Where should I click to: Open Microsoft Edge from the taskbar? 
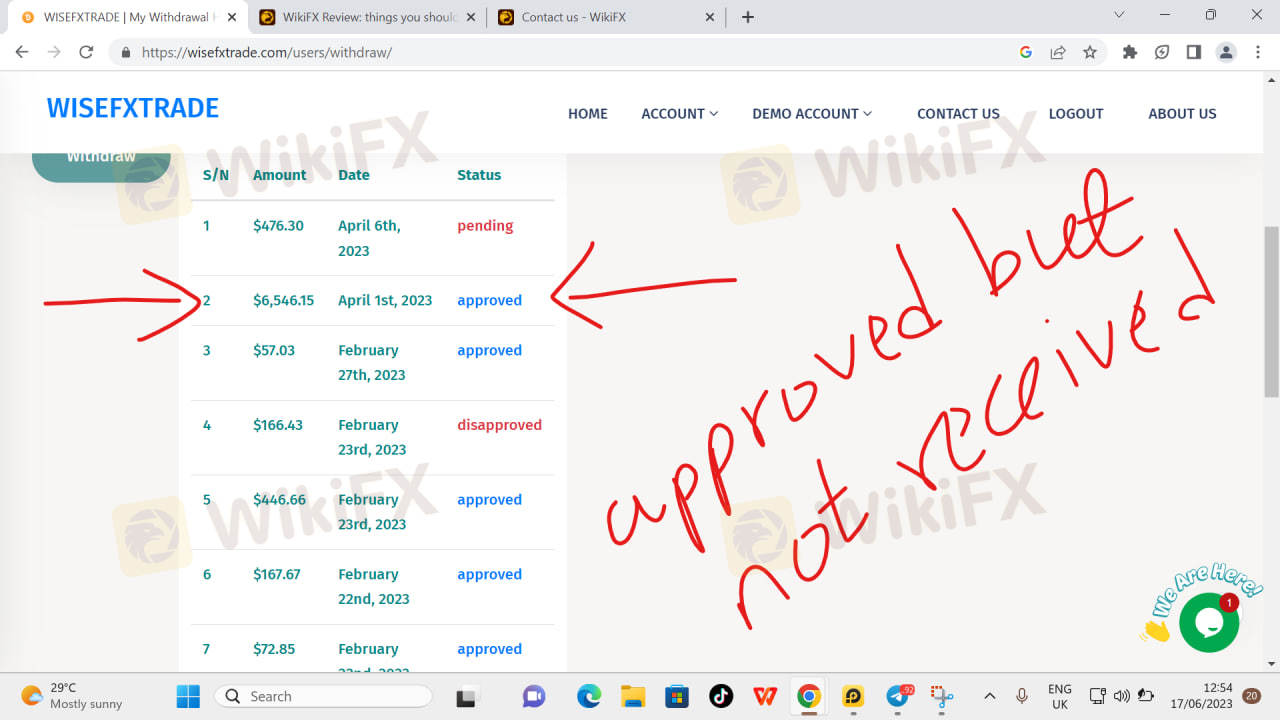pos(589,696)
